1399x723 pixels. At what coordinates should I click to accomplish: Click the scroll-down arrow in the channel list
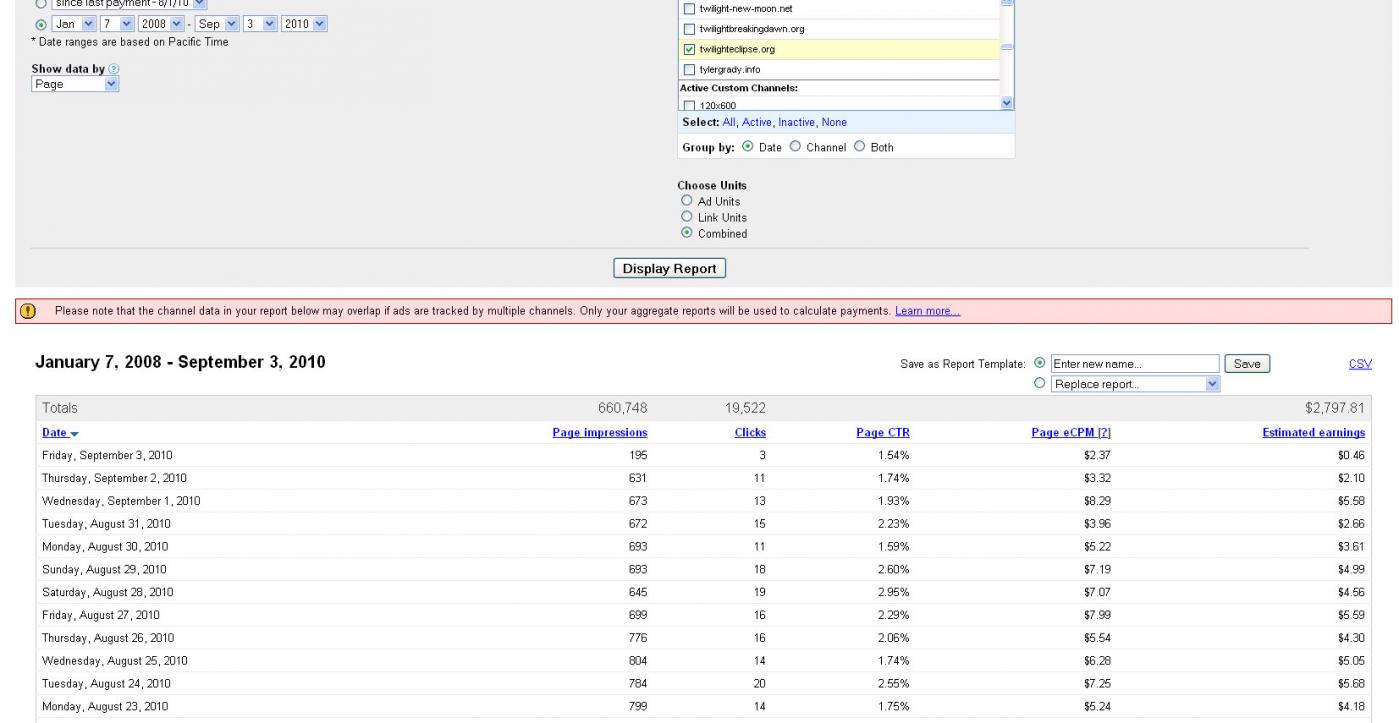[1006, 103]
